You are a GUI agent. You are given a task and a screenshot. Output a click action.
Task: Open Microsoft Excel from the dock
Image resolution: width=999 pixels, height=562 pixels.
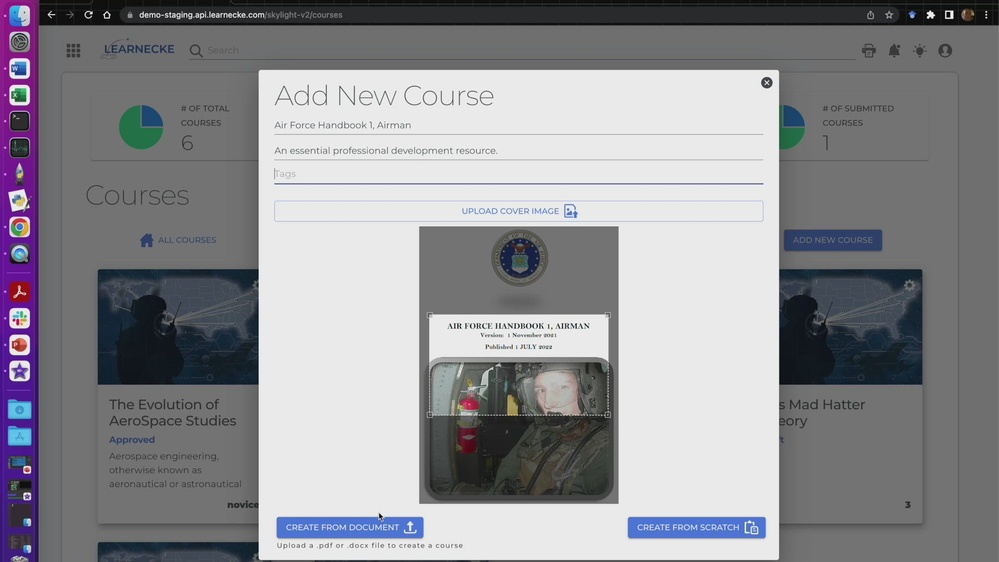(x=20, y=95)
